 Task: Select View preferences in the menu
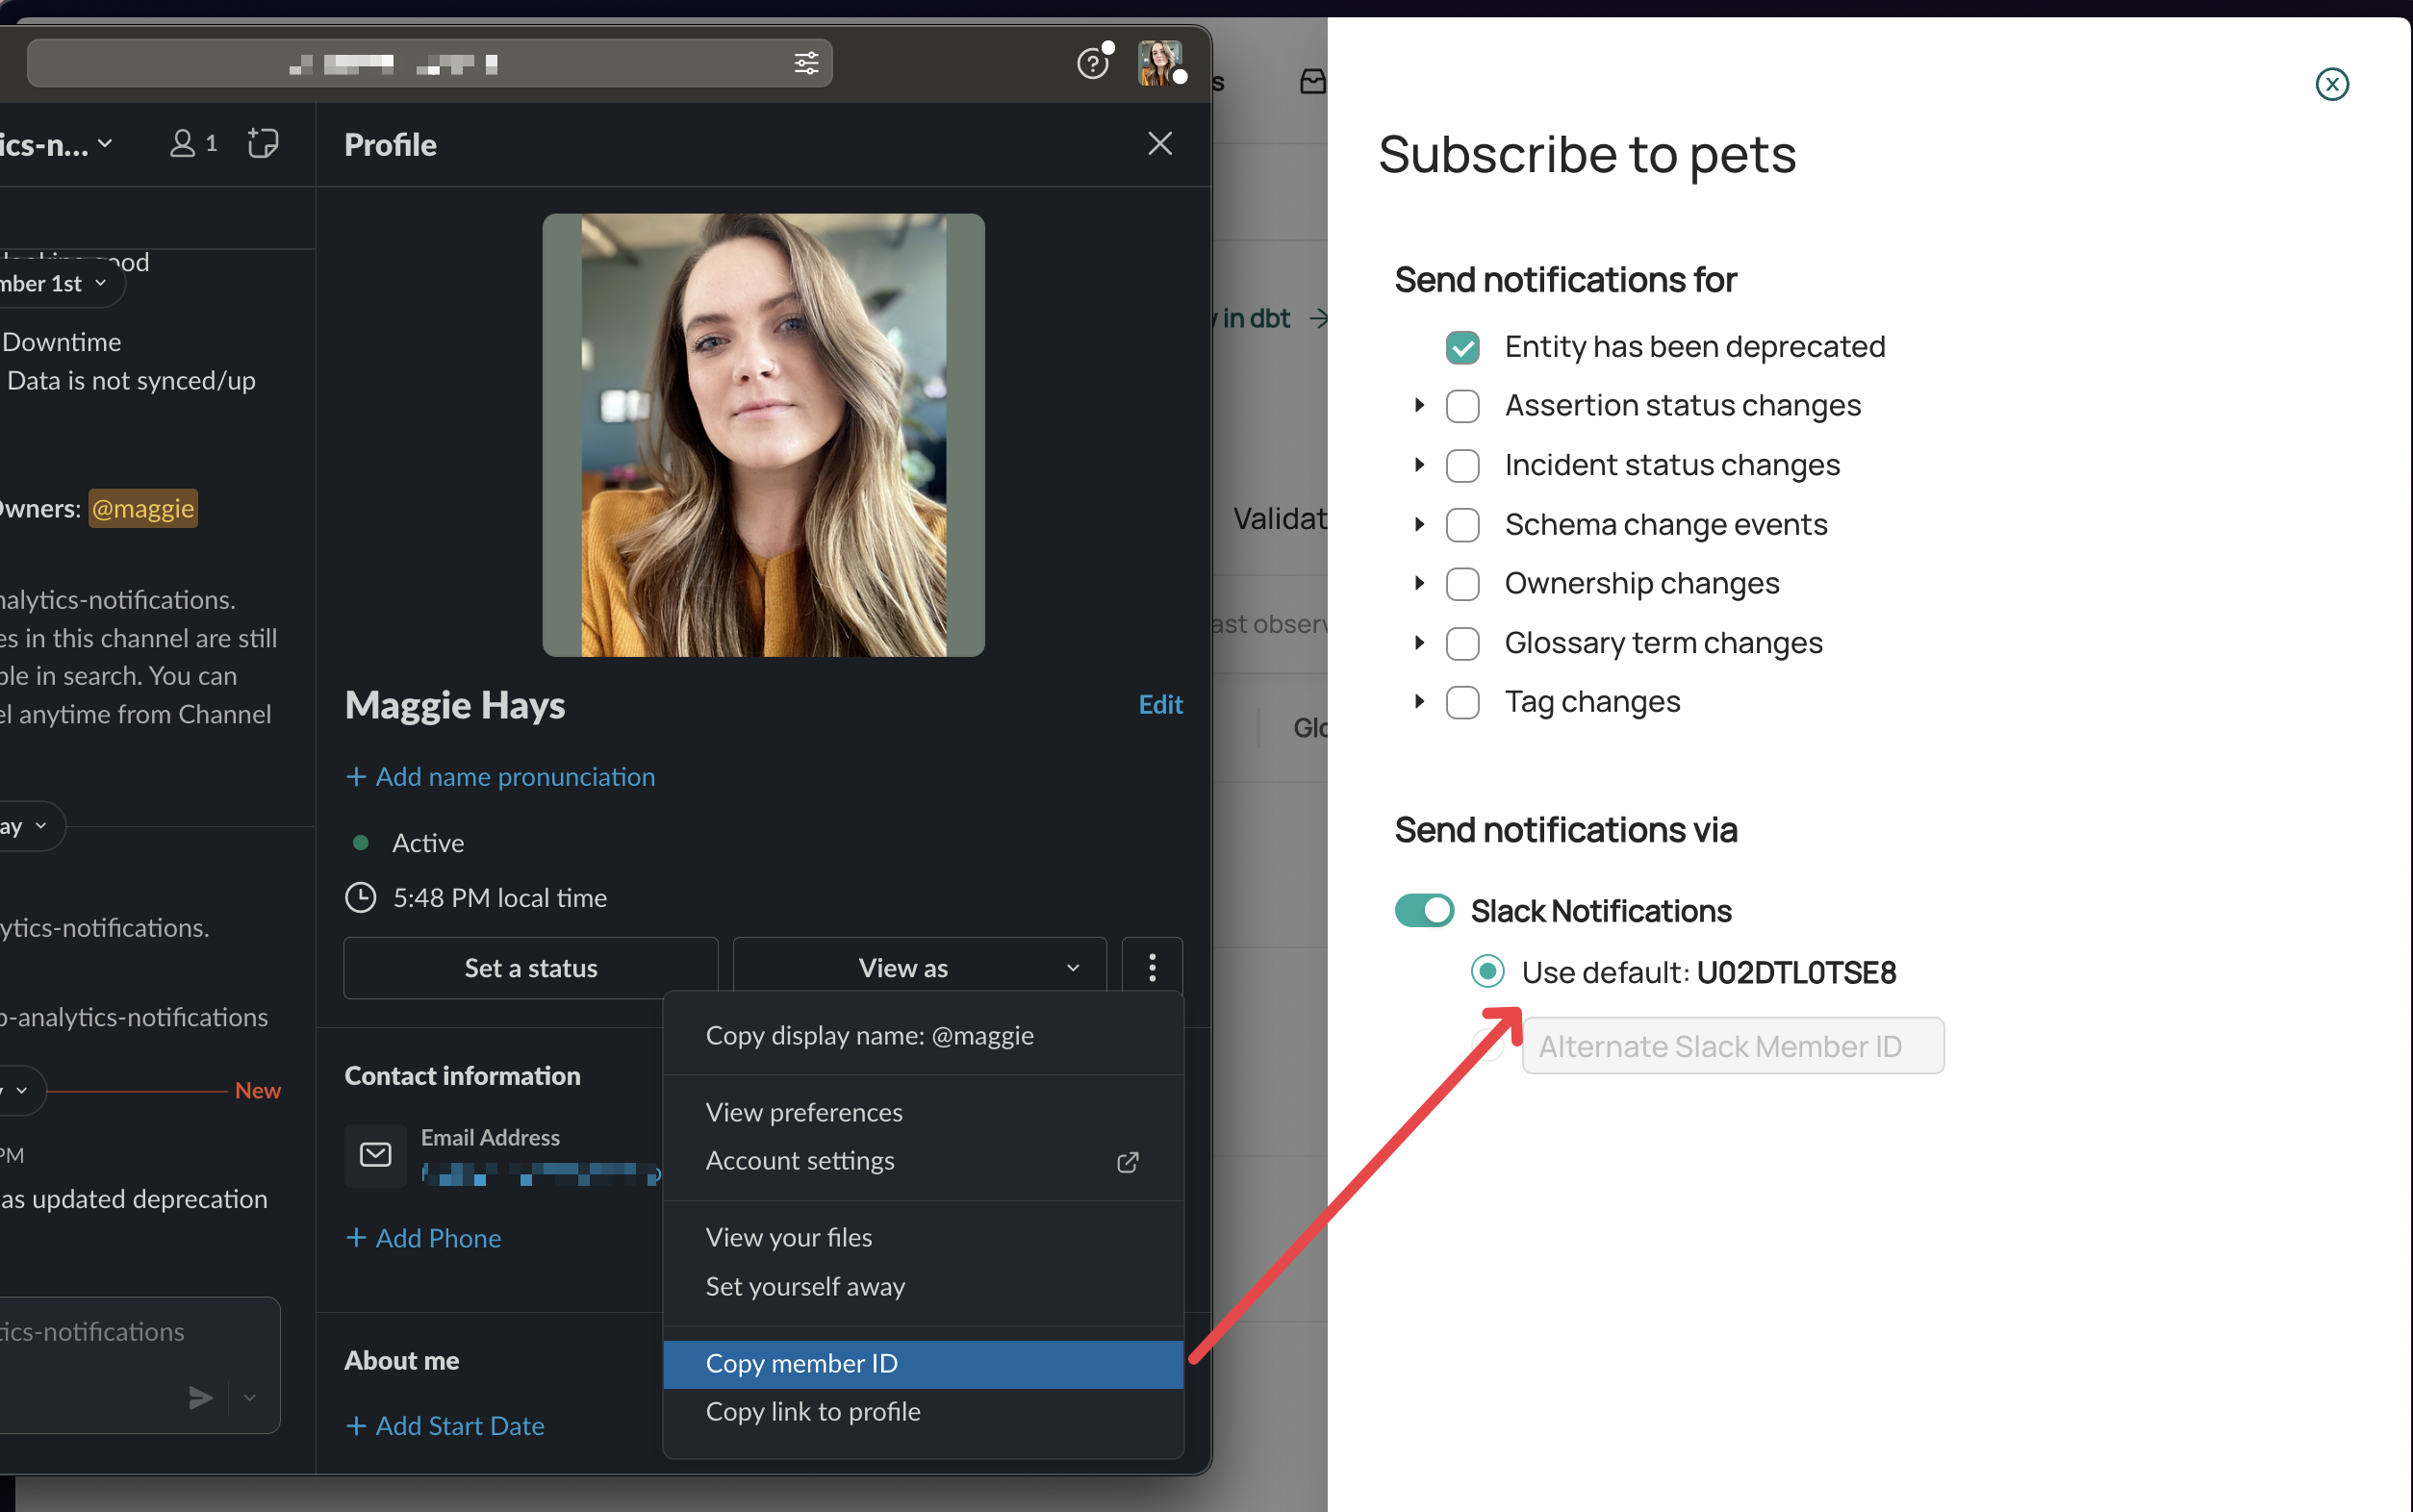[803, 1112]
